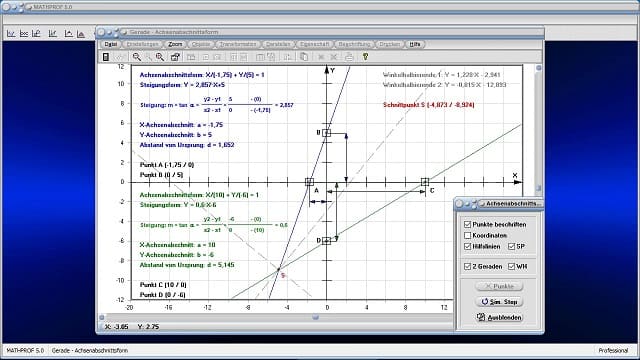The height and width of the screenshot is (360, 640).
Task: Toggle the SP checkbox
Action: coord(511,246)
